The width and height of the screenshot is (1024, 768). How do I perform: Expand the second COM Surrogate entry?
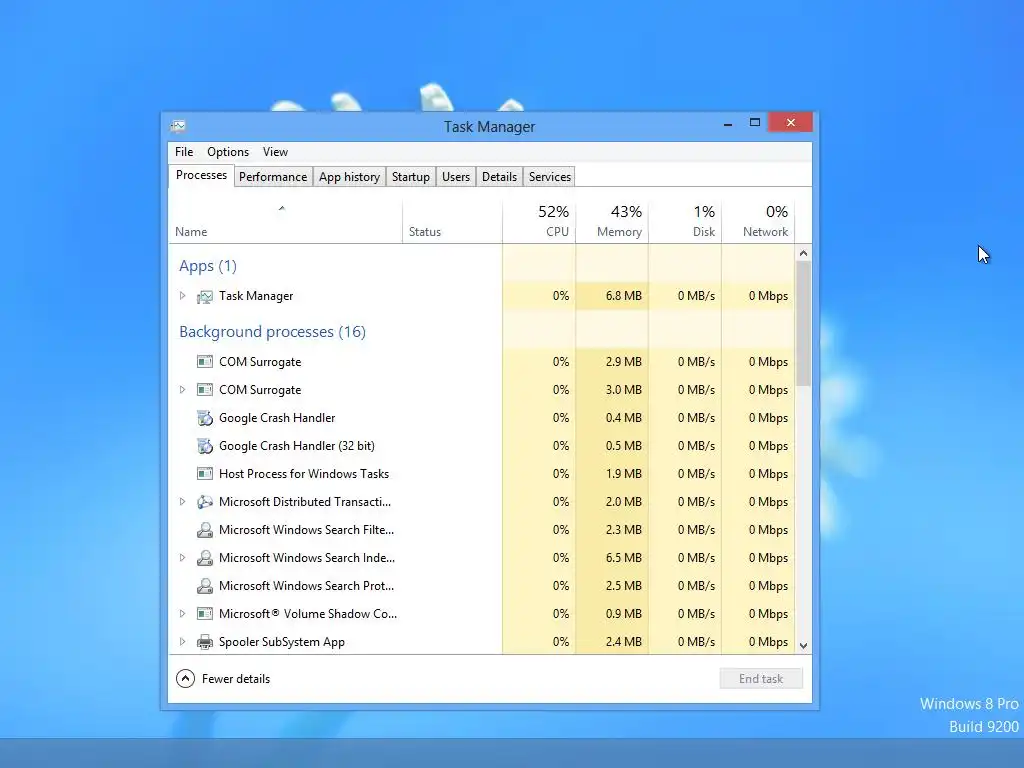[182, 390]
